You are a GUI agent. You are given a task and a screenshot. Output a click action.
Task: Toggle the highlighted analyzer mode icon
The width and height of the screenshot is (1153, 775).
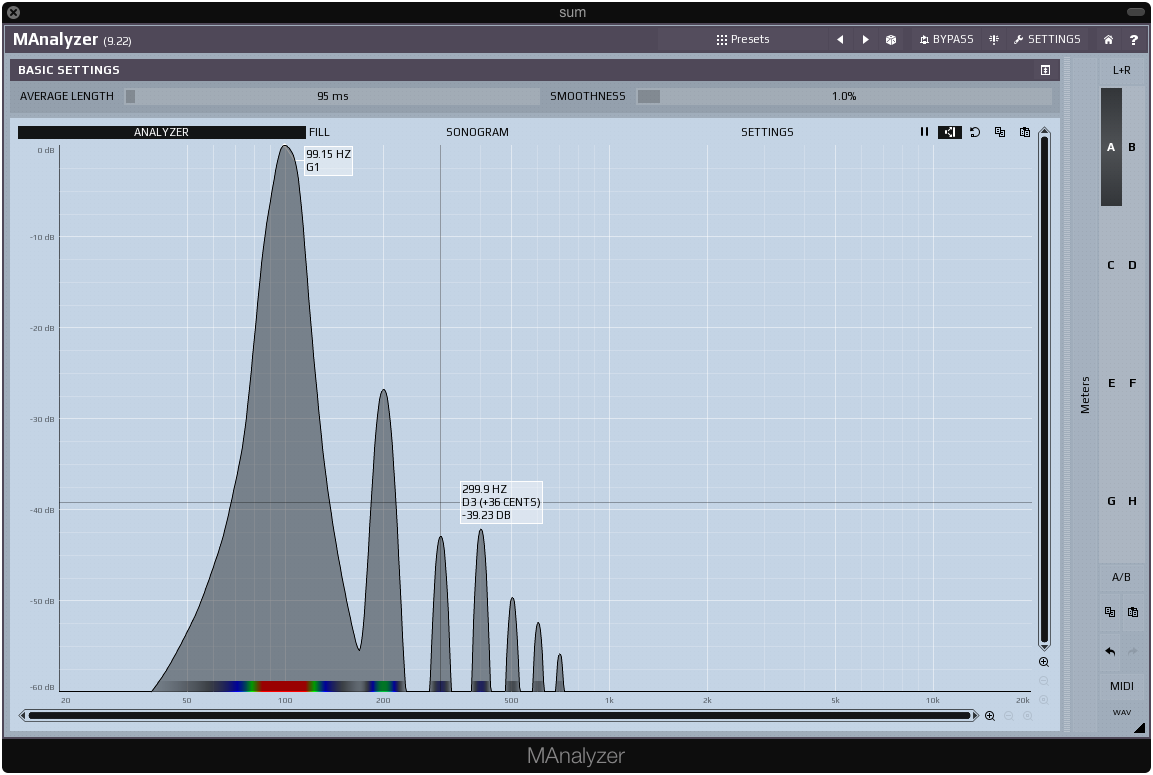pos(950,132)
